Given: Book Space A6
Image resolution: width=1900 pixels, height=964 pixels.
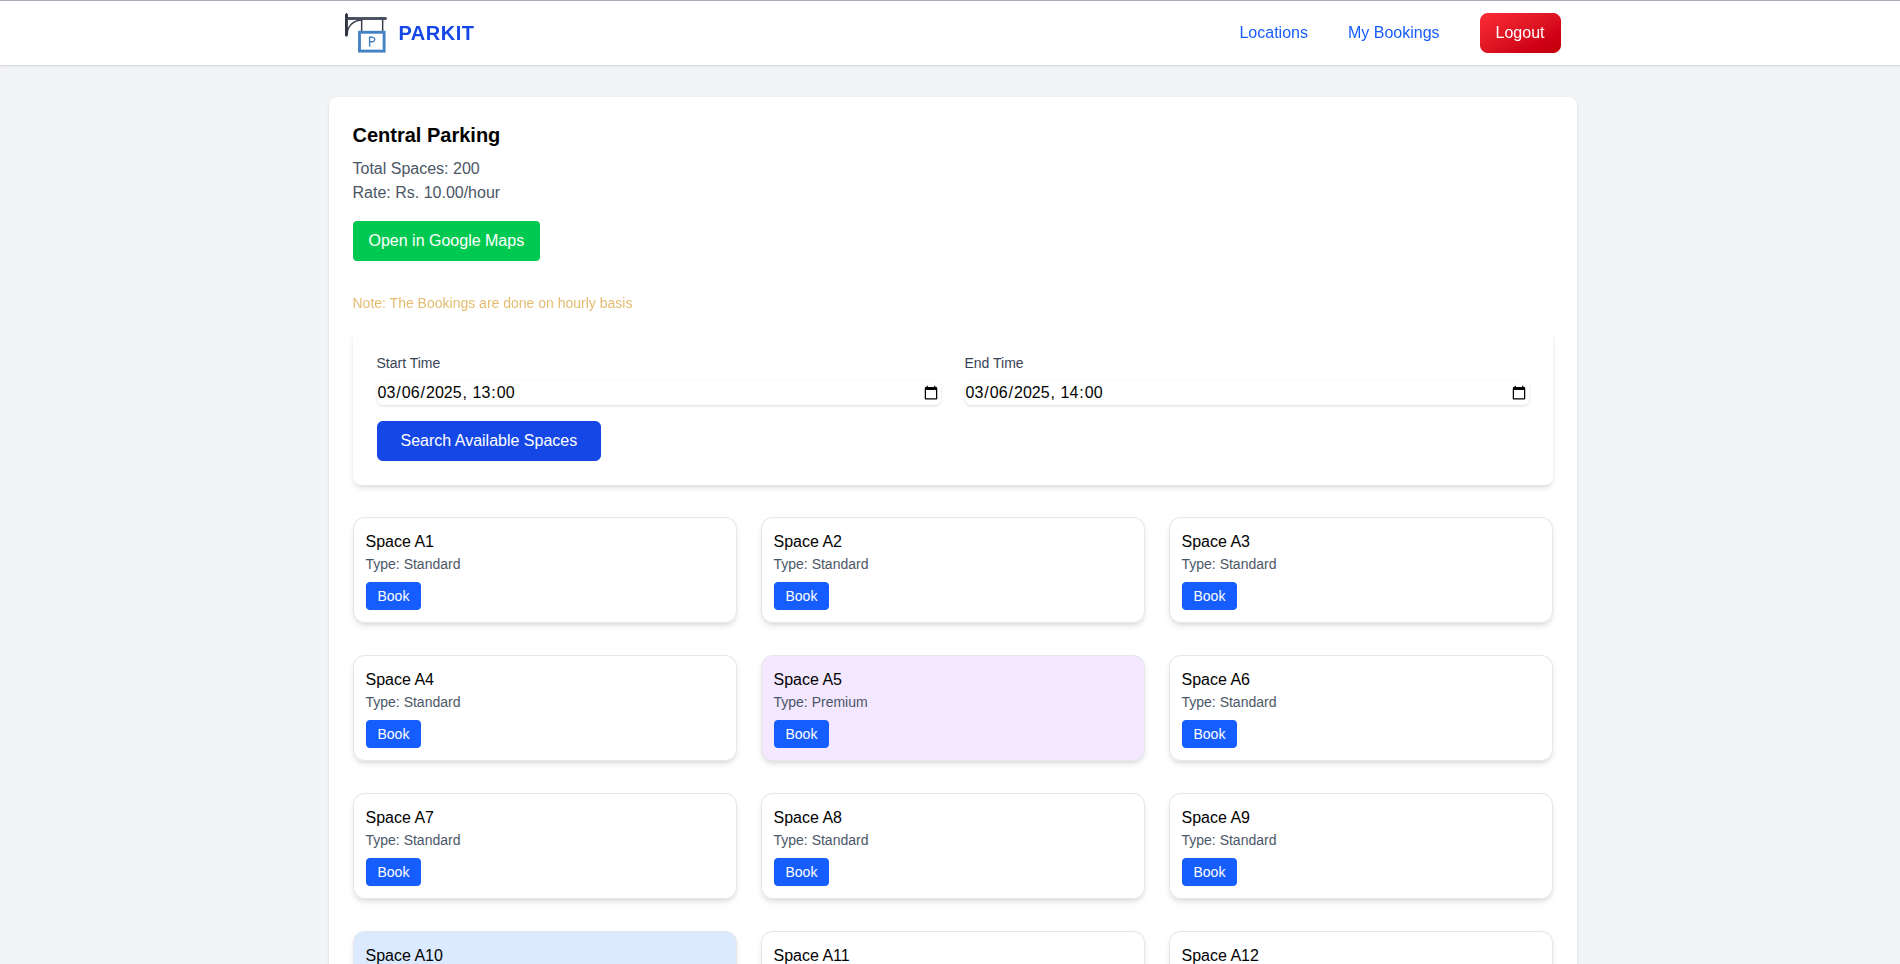Looking at the screenshot, I should 1209,734.
